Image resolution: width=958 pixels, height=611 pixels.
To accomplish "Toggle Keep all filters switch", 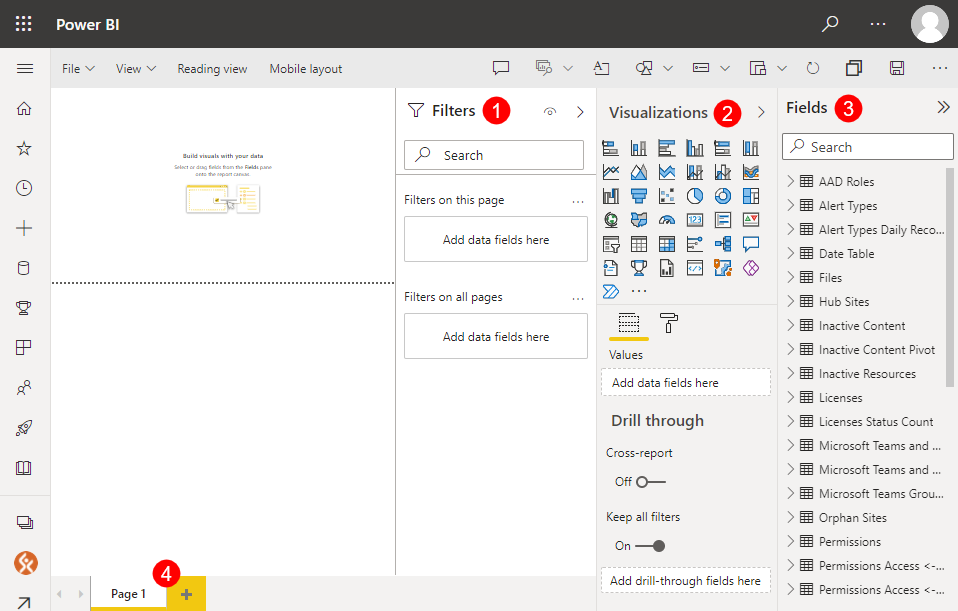I will point(650,546).
